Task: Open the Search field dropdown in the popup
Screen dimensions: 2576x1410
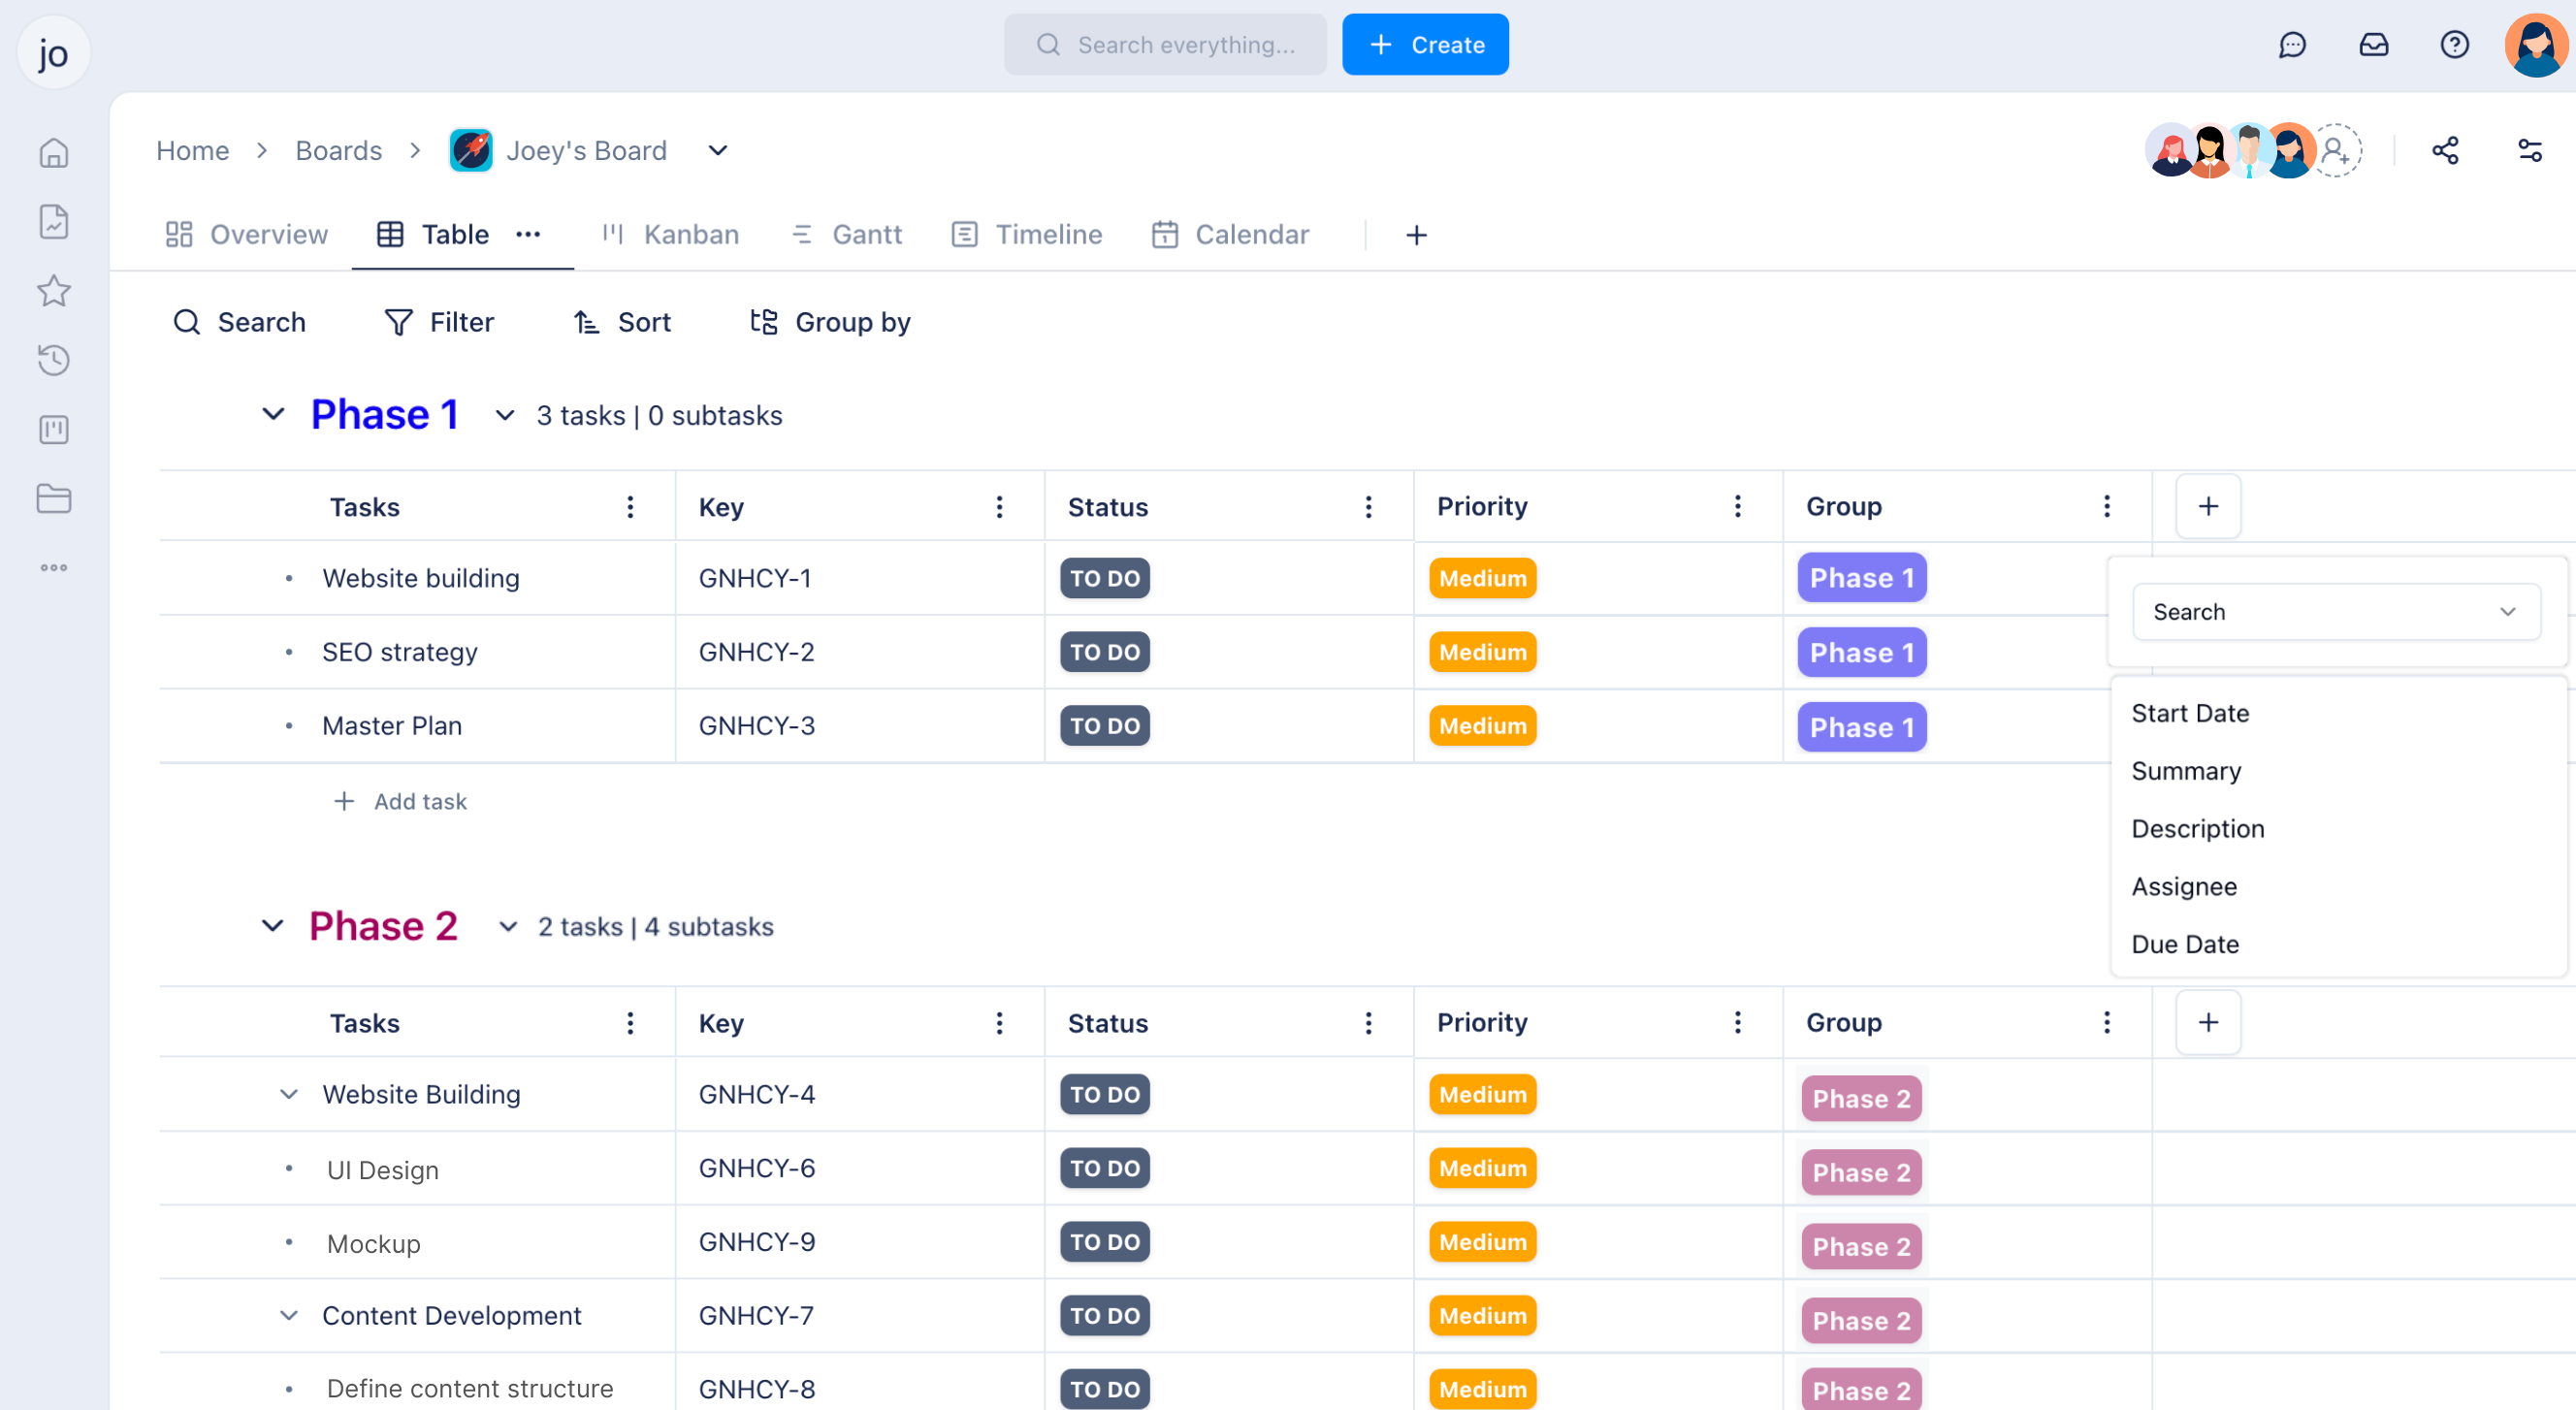Action: [2337, 611]
